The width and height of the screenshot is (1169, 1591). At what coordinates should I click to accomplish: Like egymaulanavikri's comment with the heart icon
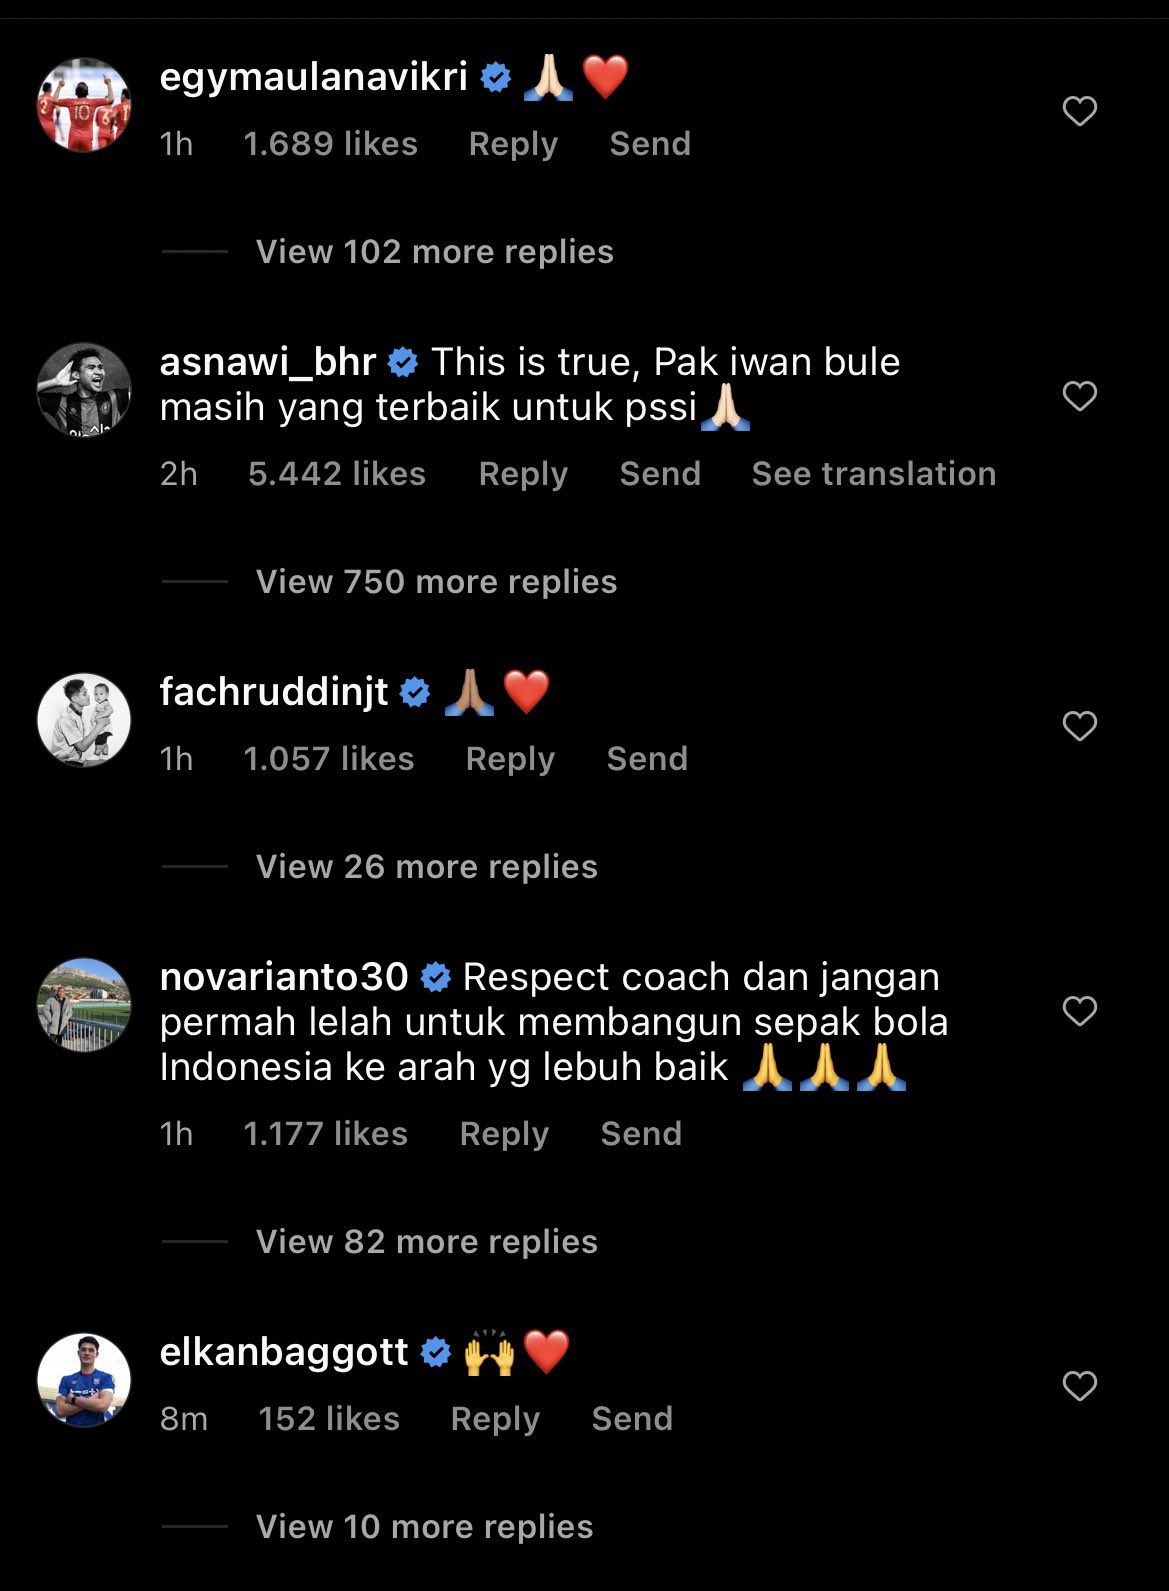1079,111
